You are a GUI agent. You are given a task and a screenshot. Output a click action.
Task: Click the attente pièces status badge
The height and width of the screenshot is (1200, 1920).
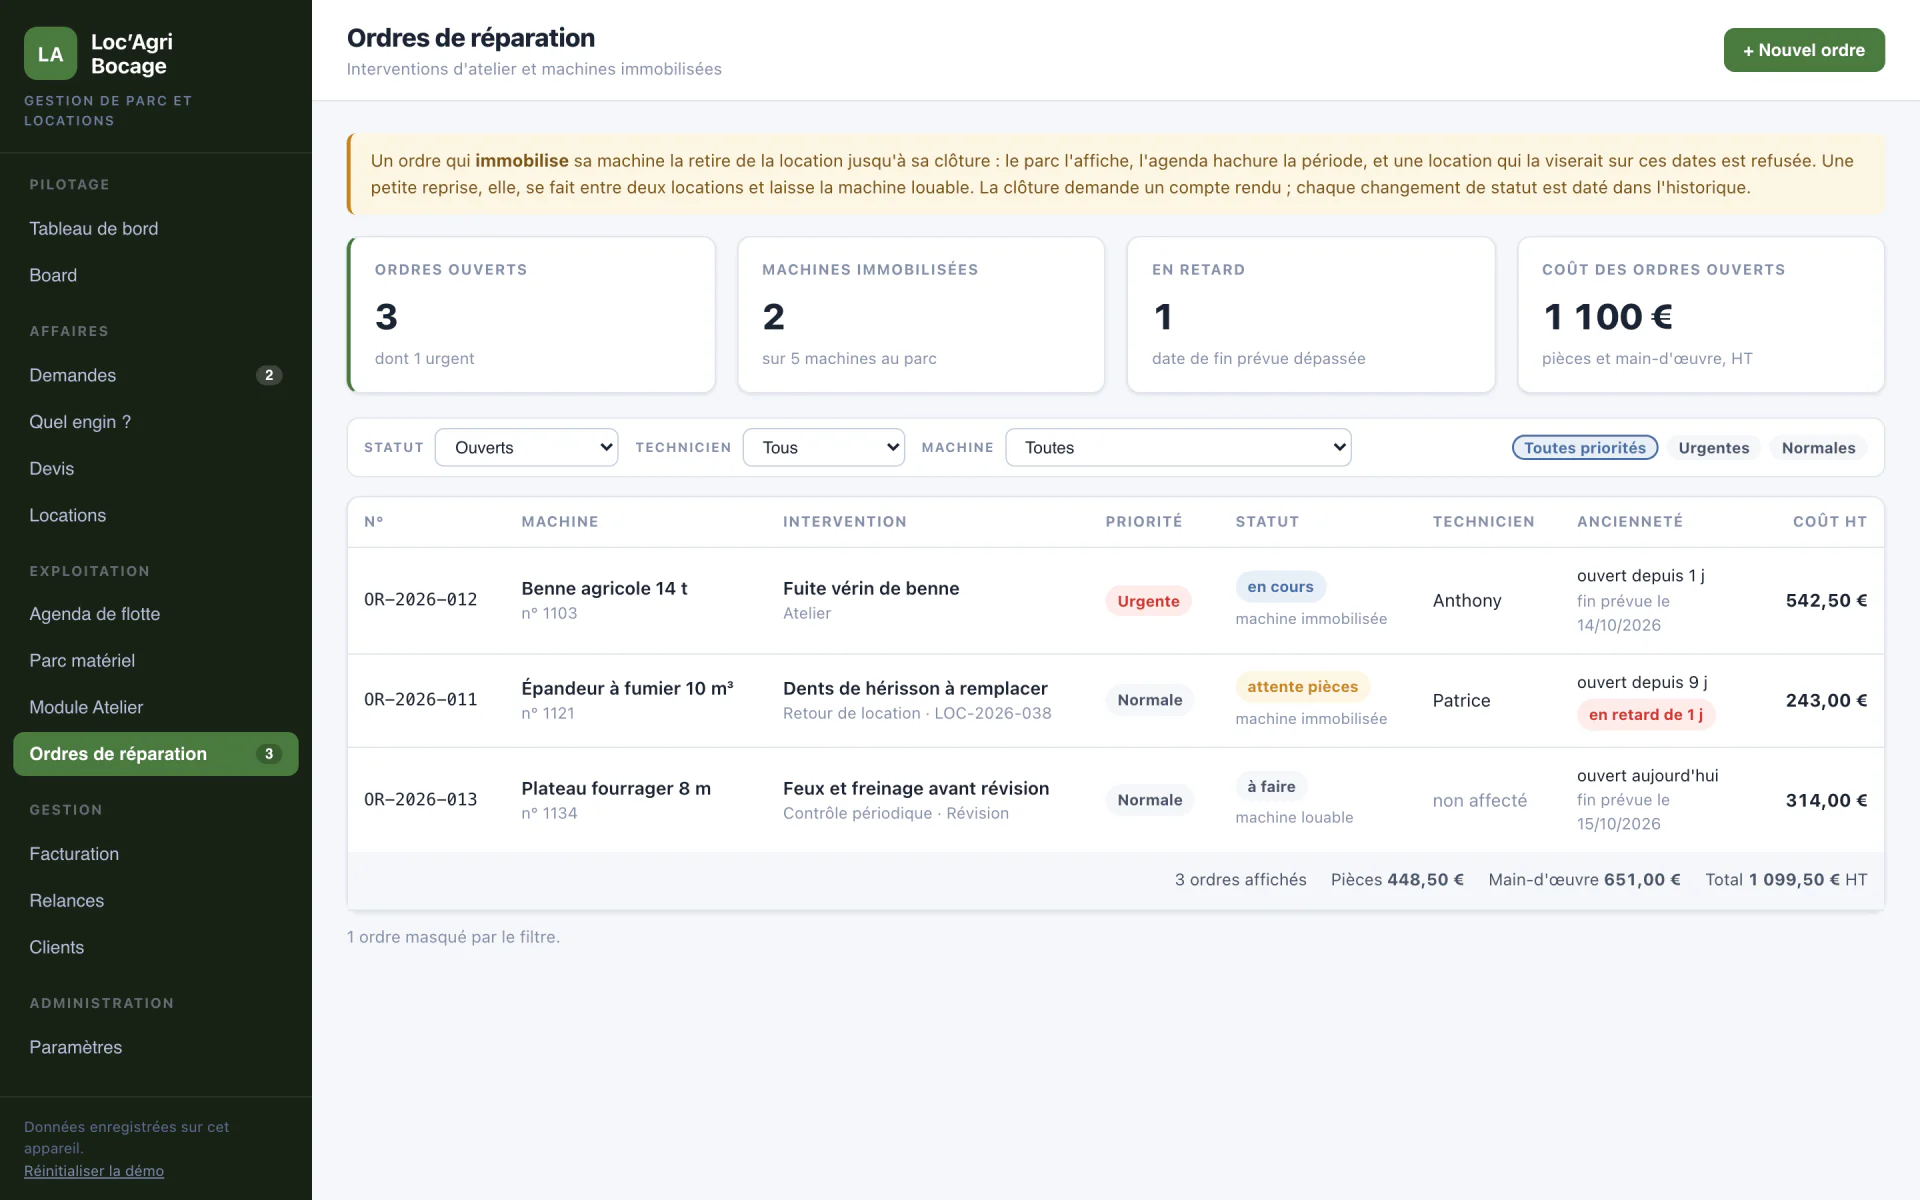click(1302, 687)
